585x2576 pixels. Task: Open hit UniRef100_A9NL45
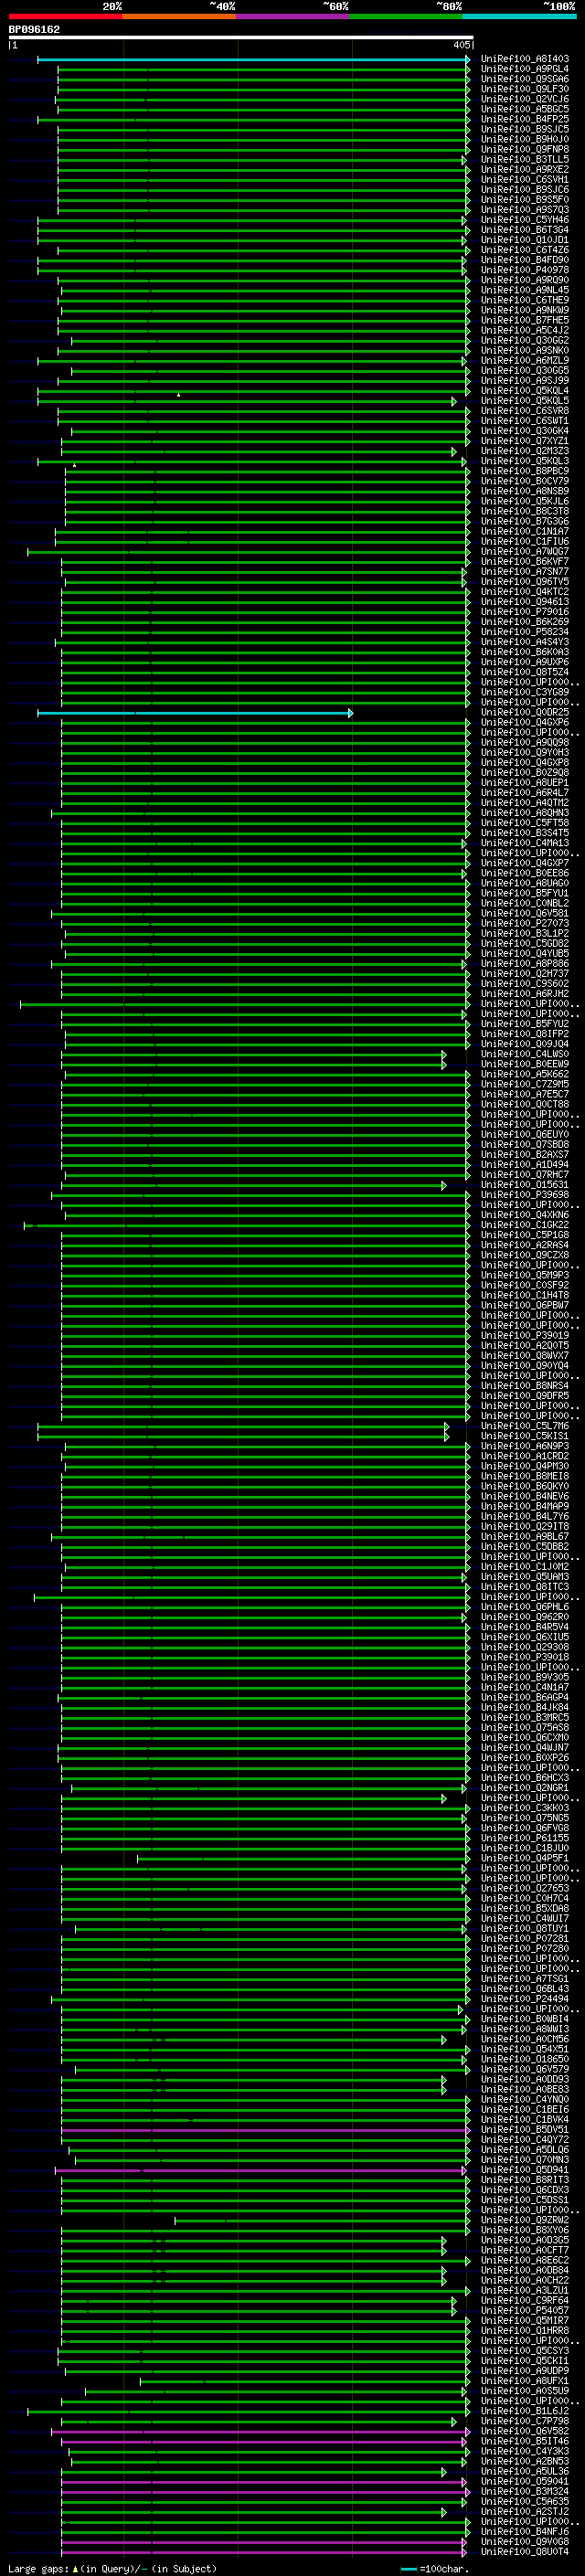pyautogui.click(x=525, y=290)
